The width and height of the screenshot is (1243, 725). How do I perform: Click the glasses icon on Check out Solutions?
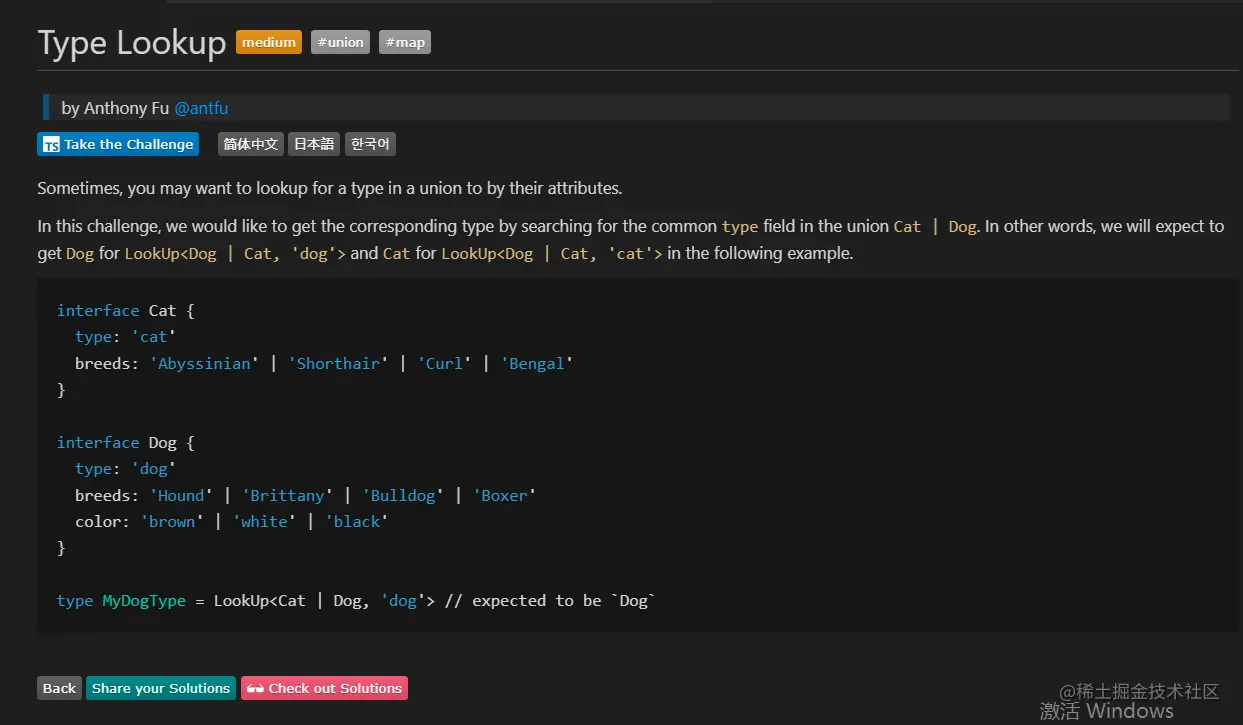click(x=255, y=688)
